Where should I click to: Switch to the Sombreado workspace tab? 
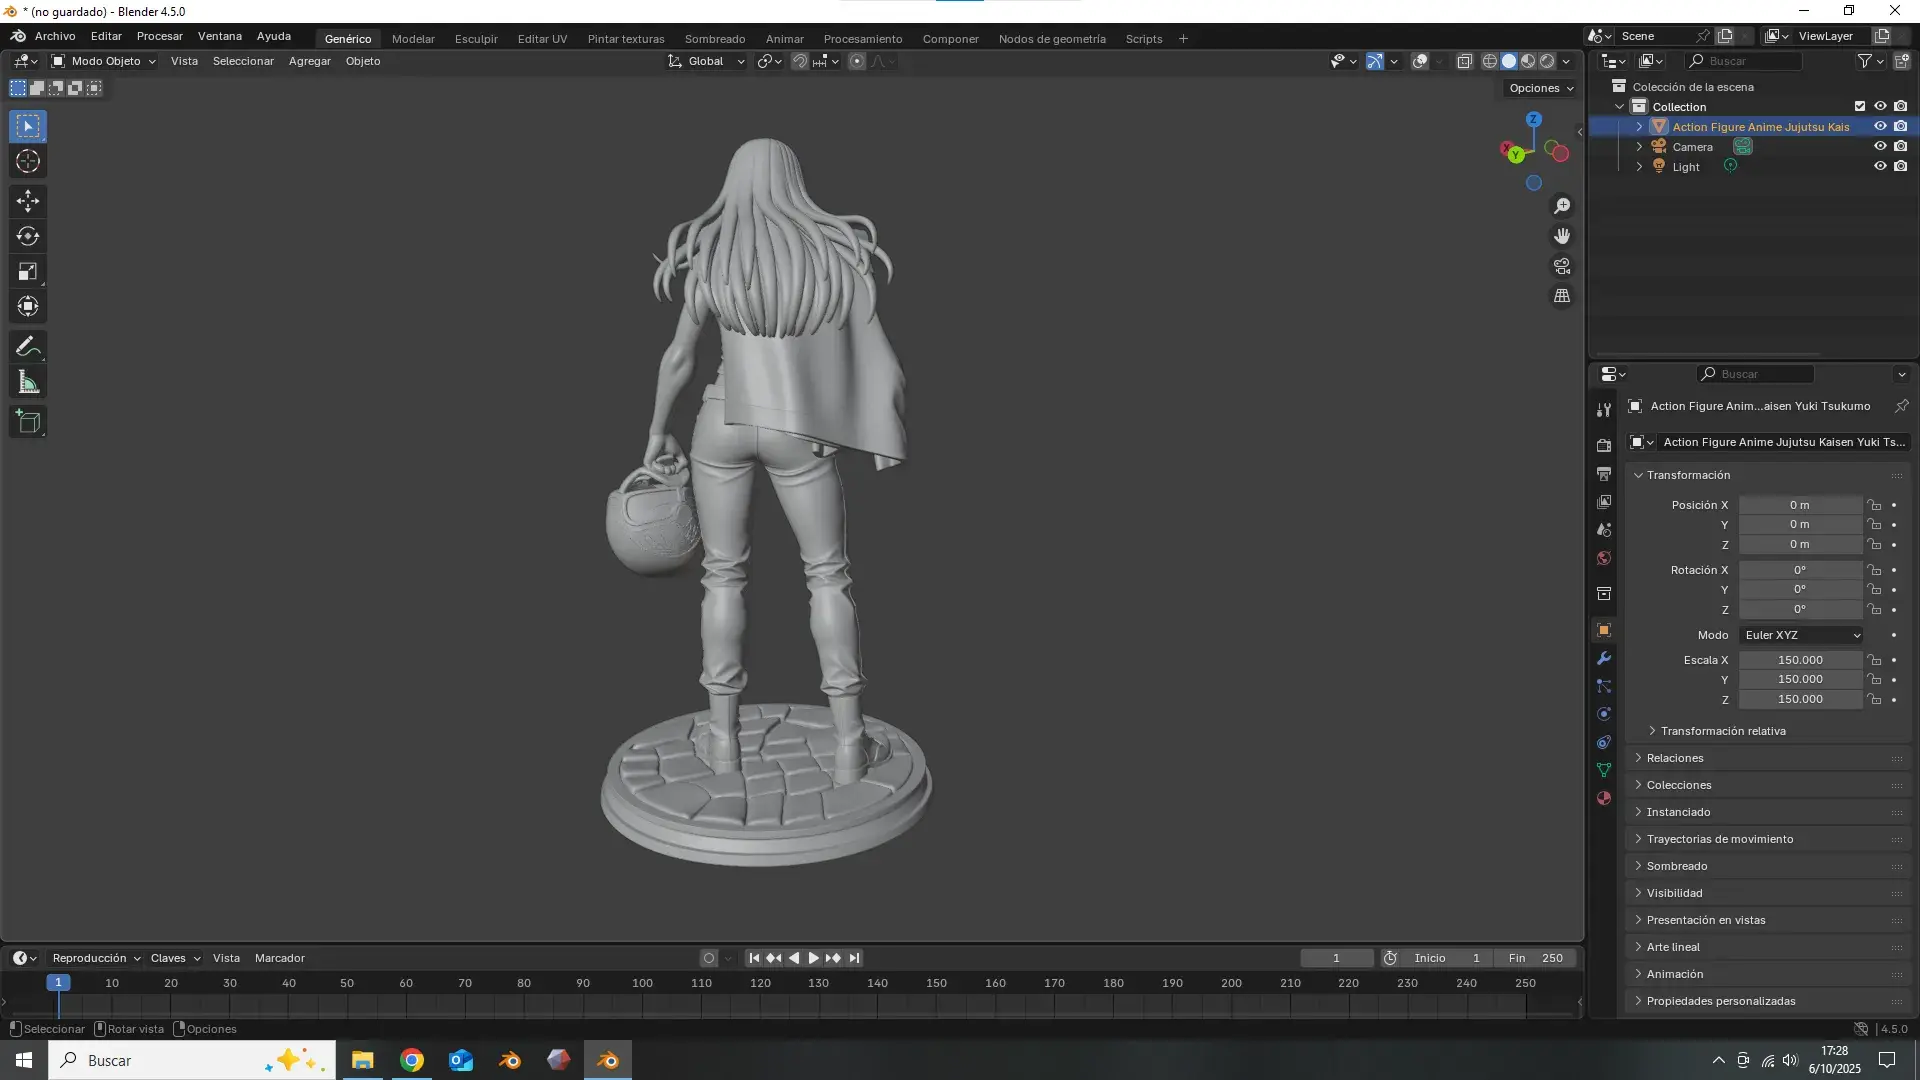(x=714, y=39)
